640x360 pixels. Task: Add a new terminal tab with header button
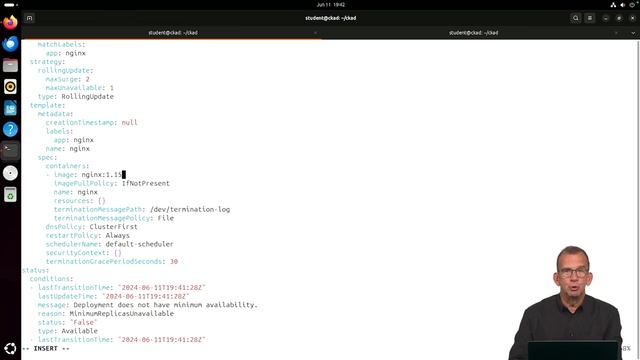(x=29, y=18)
